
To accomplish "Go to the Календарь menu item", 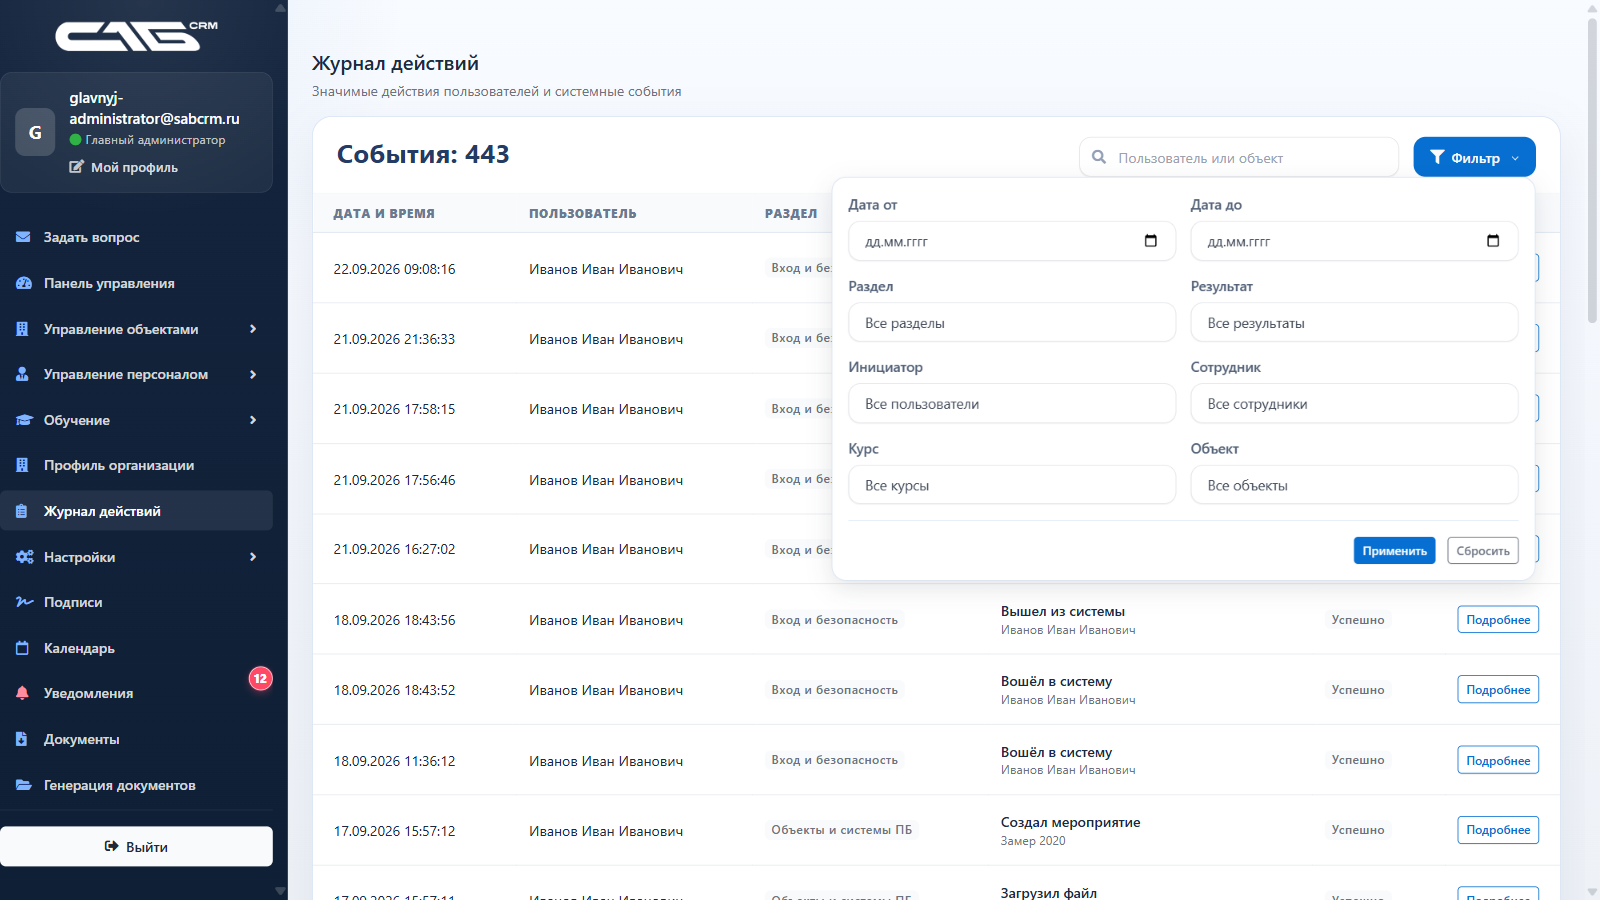I will pos(136,648).
